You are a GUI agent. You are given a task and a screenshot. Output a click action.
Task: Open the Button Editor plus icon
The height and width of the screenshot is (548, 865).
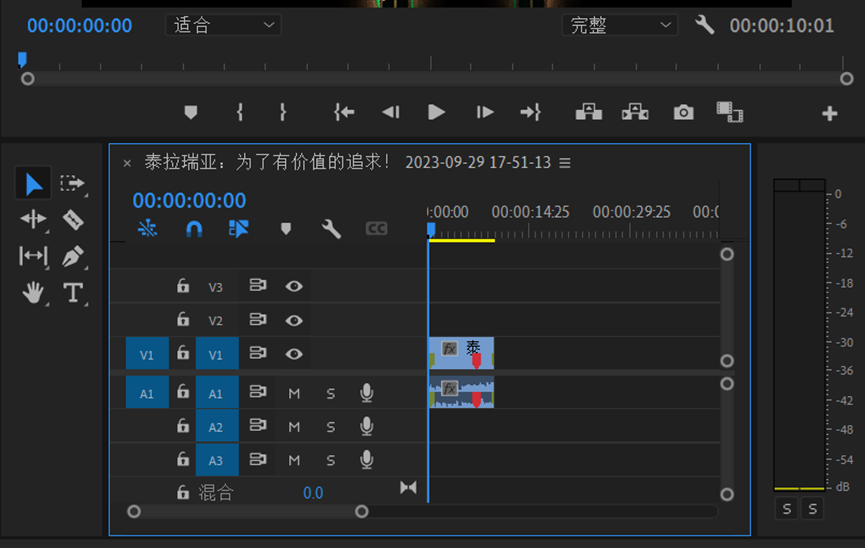[829, 113]
